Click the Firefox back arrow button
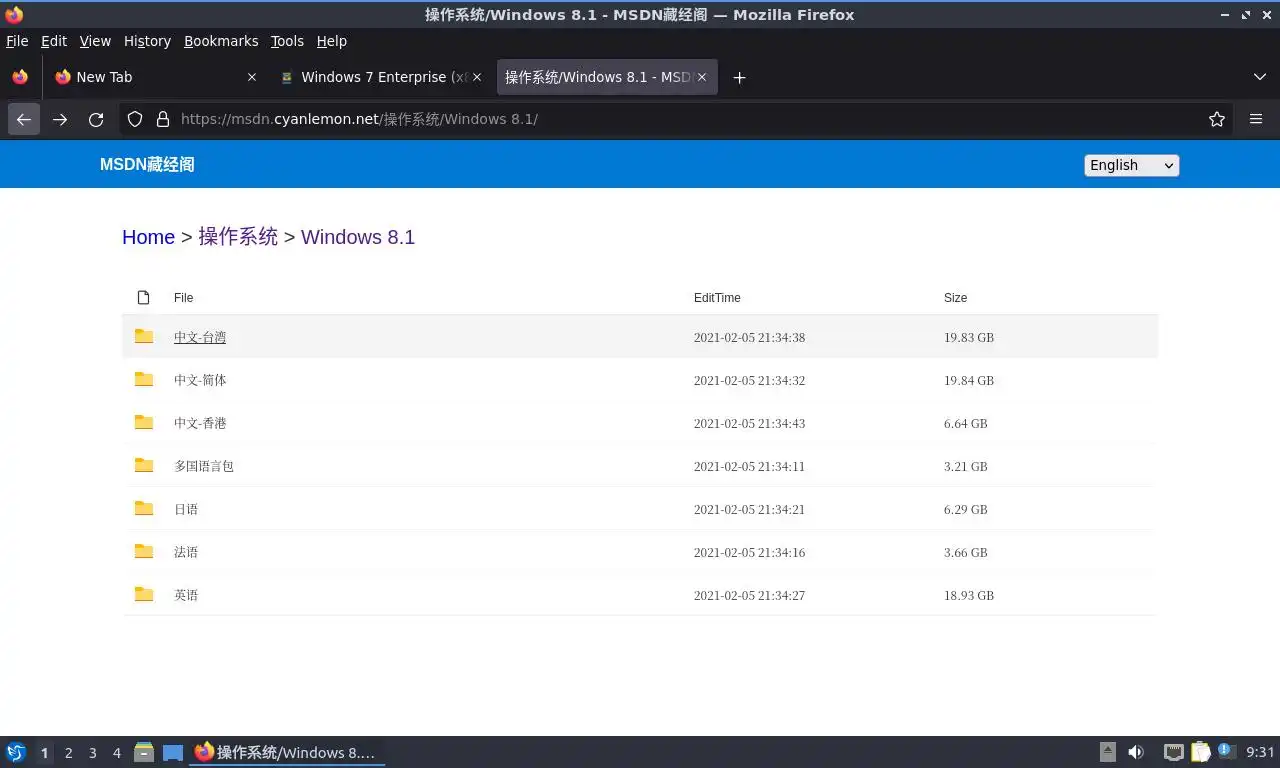 tap(24, 119)
